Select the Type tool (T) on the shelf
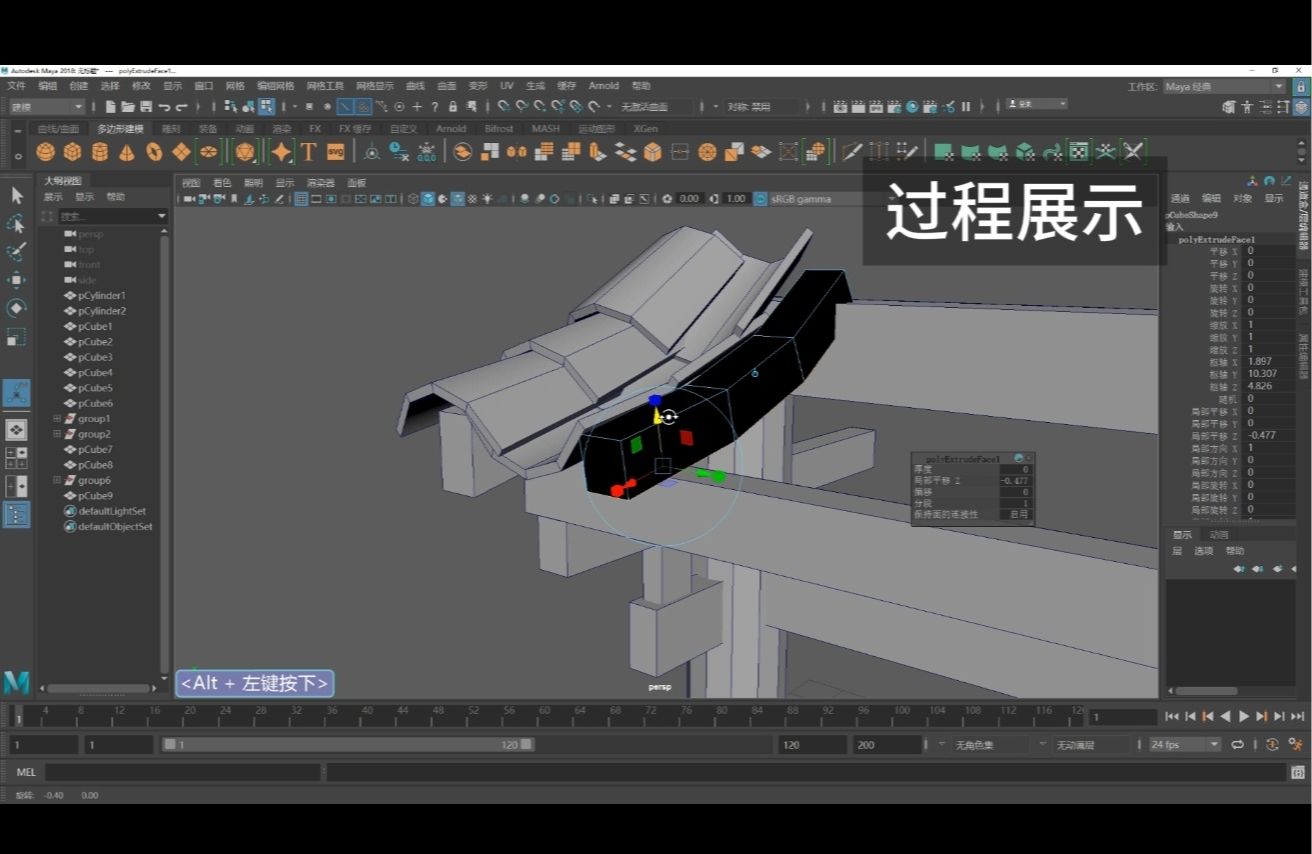The width and height of the screenshot is (1312, 854). pos(308,150)
